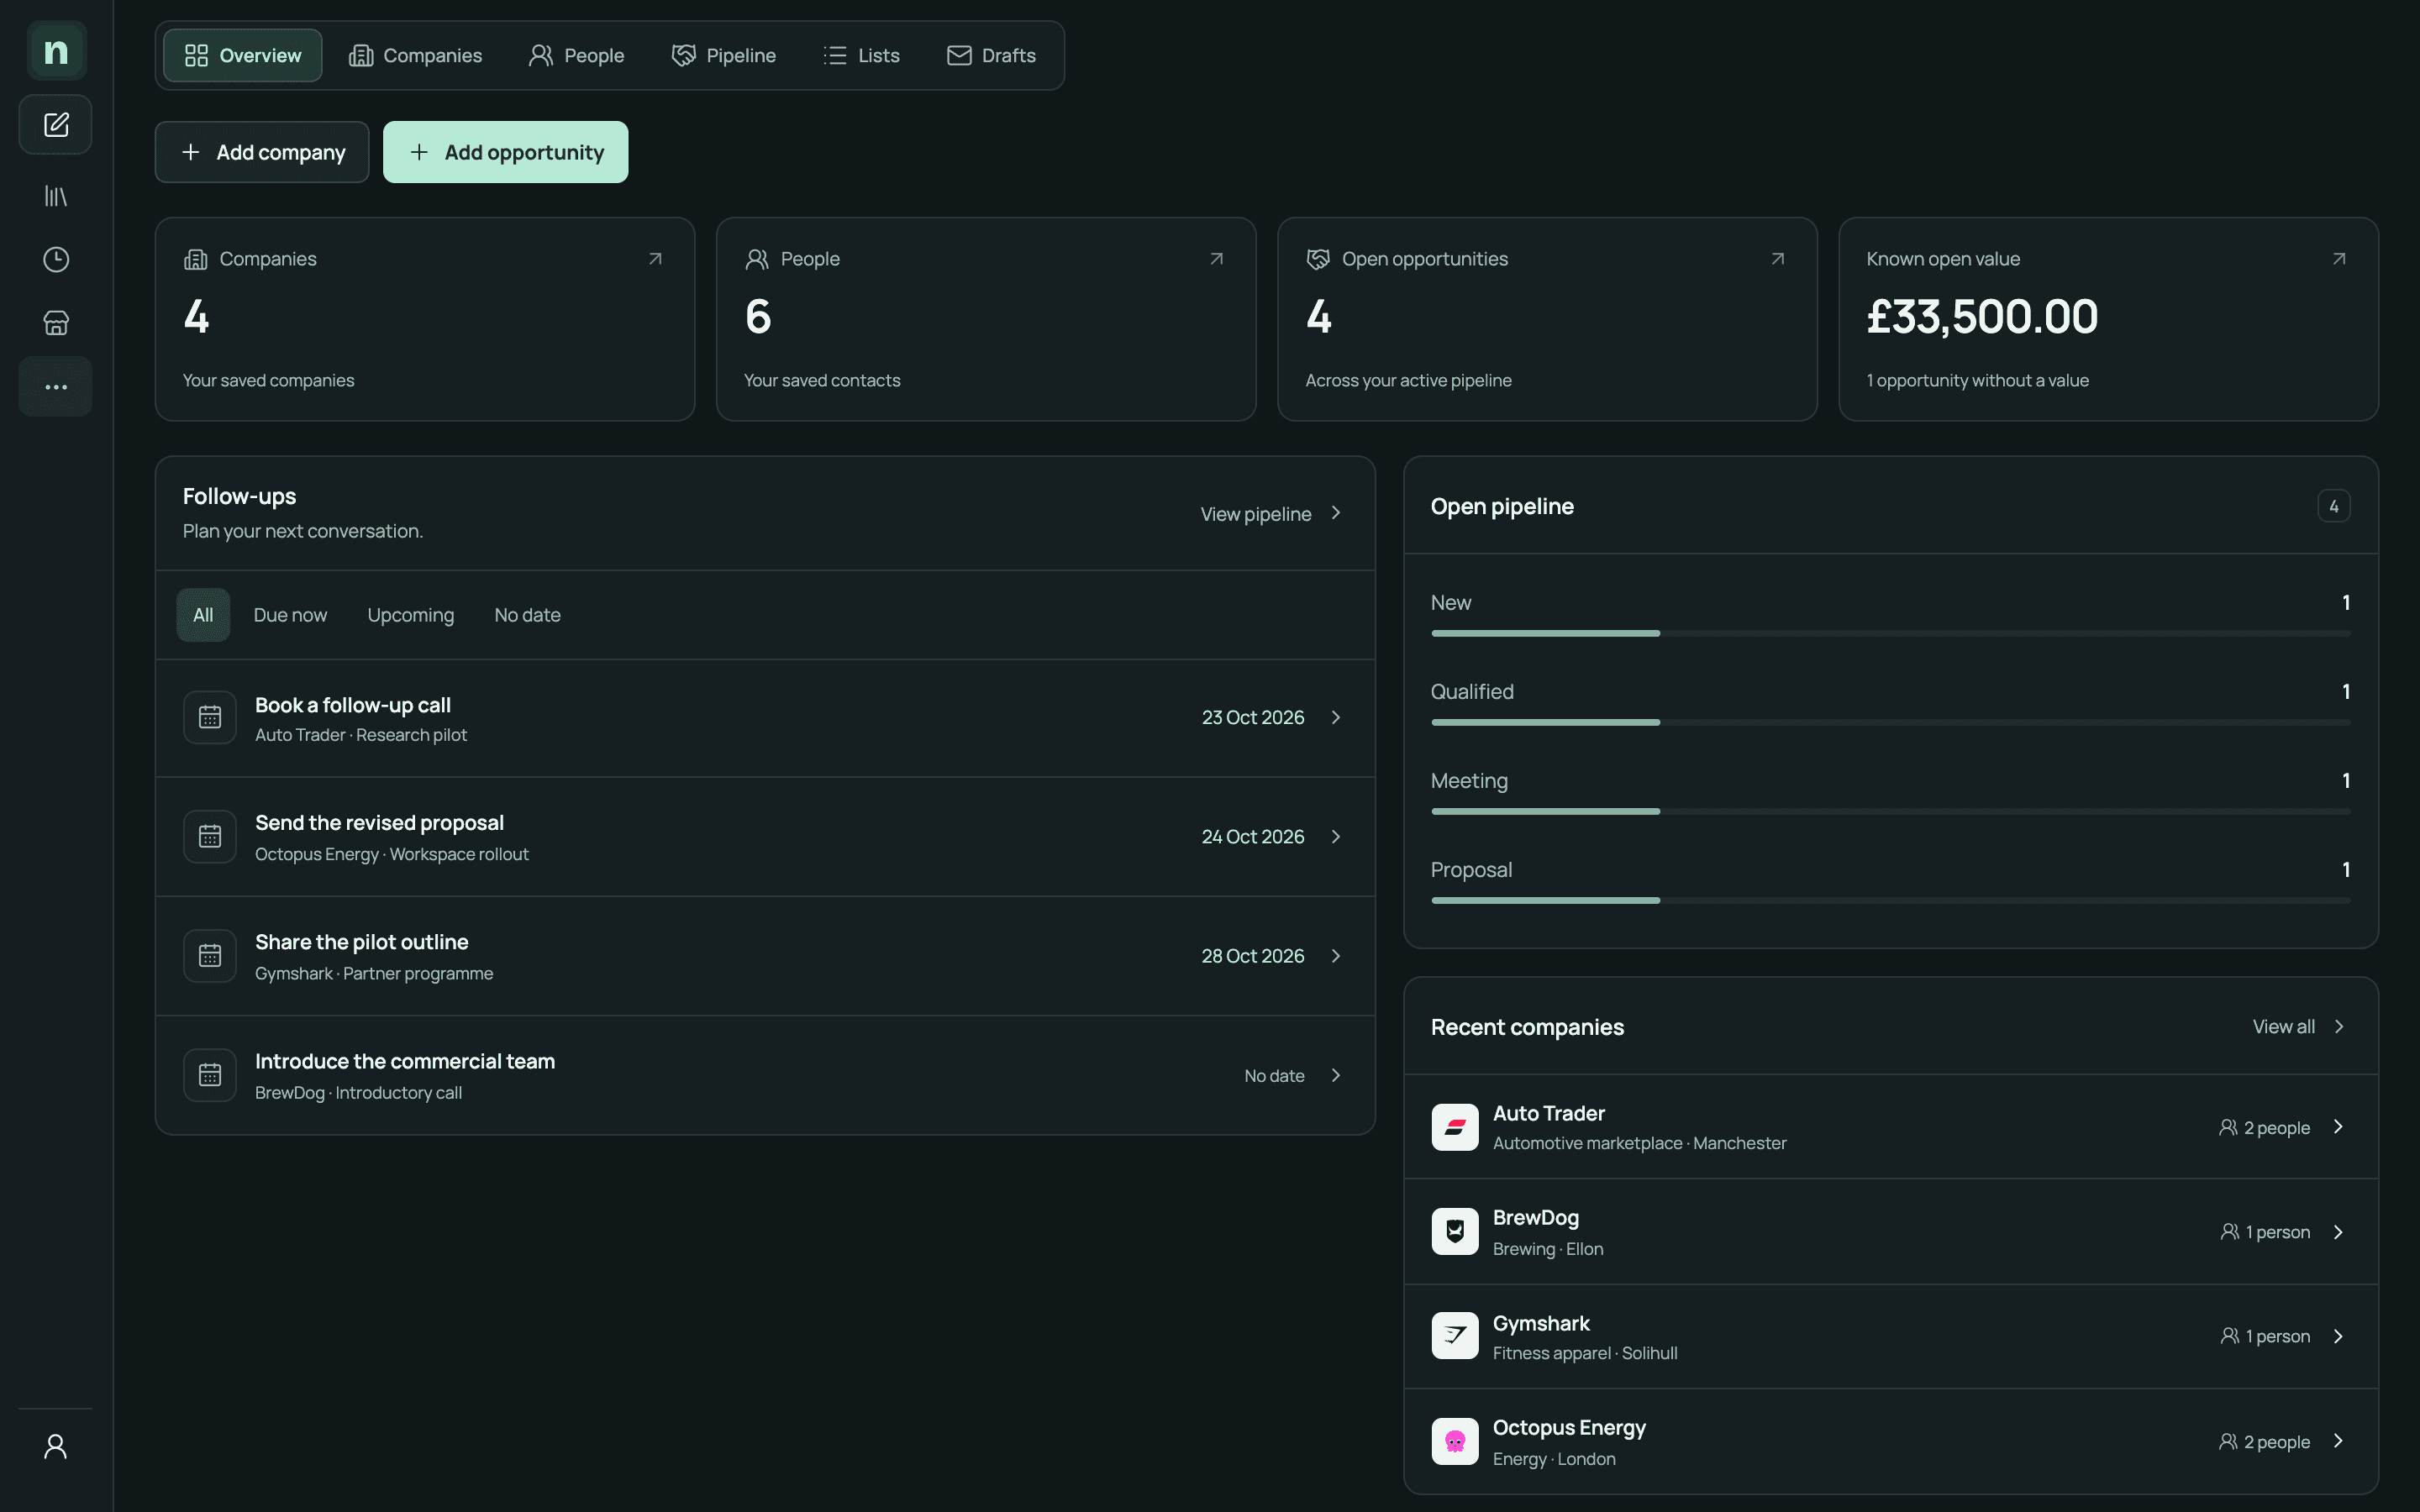Viewport: 2420px width, 1512px height.
Task: Switch to the Lists tab
Action: [x=861, y=55]
